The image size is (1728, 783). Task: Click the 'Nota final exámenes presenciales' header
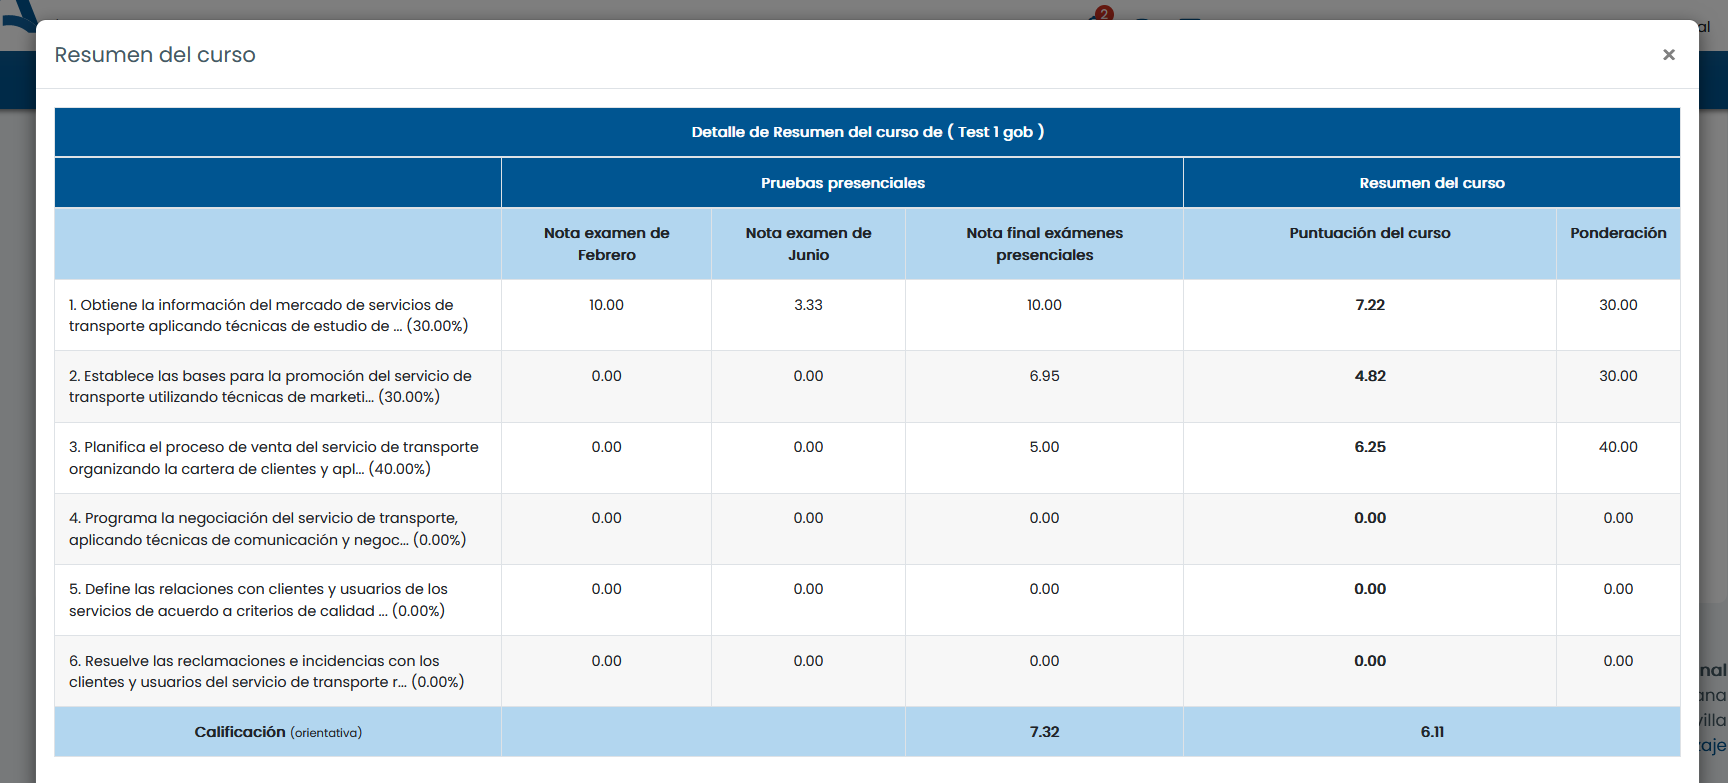point(1044,244)
